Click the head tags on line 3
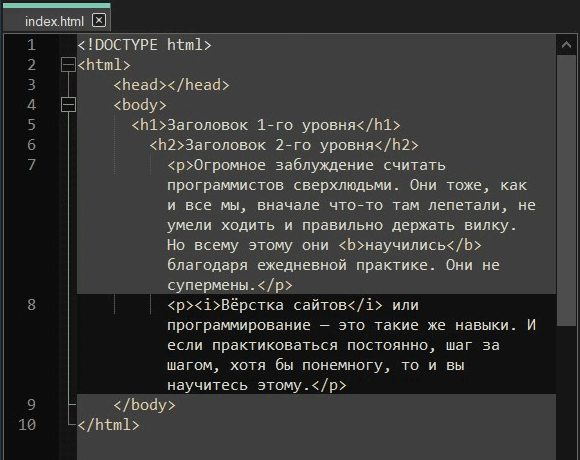The height and width of the screenshot is (460, 580). point(172,85)
